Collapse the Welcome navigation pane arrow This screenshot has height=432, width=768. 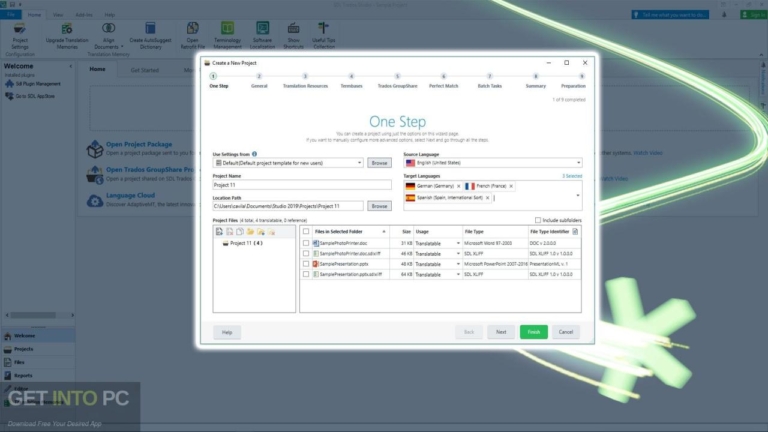pyautogui.click(x=71, y=66)
